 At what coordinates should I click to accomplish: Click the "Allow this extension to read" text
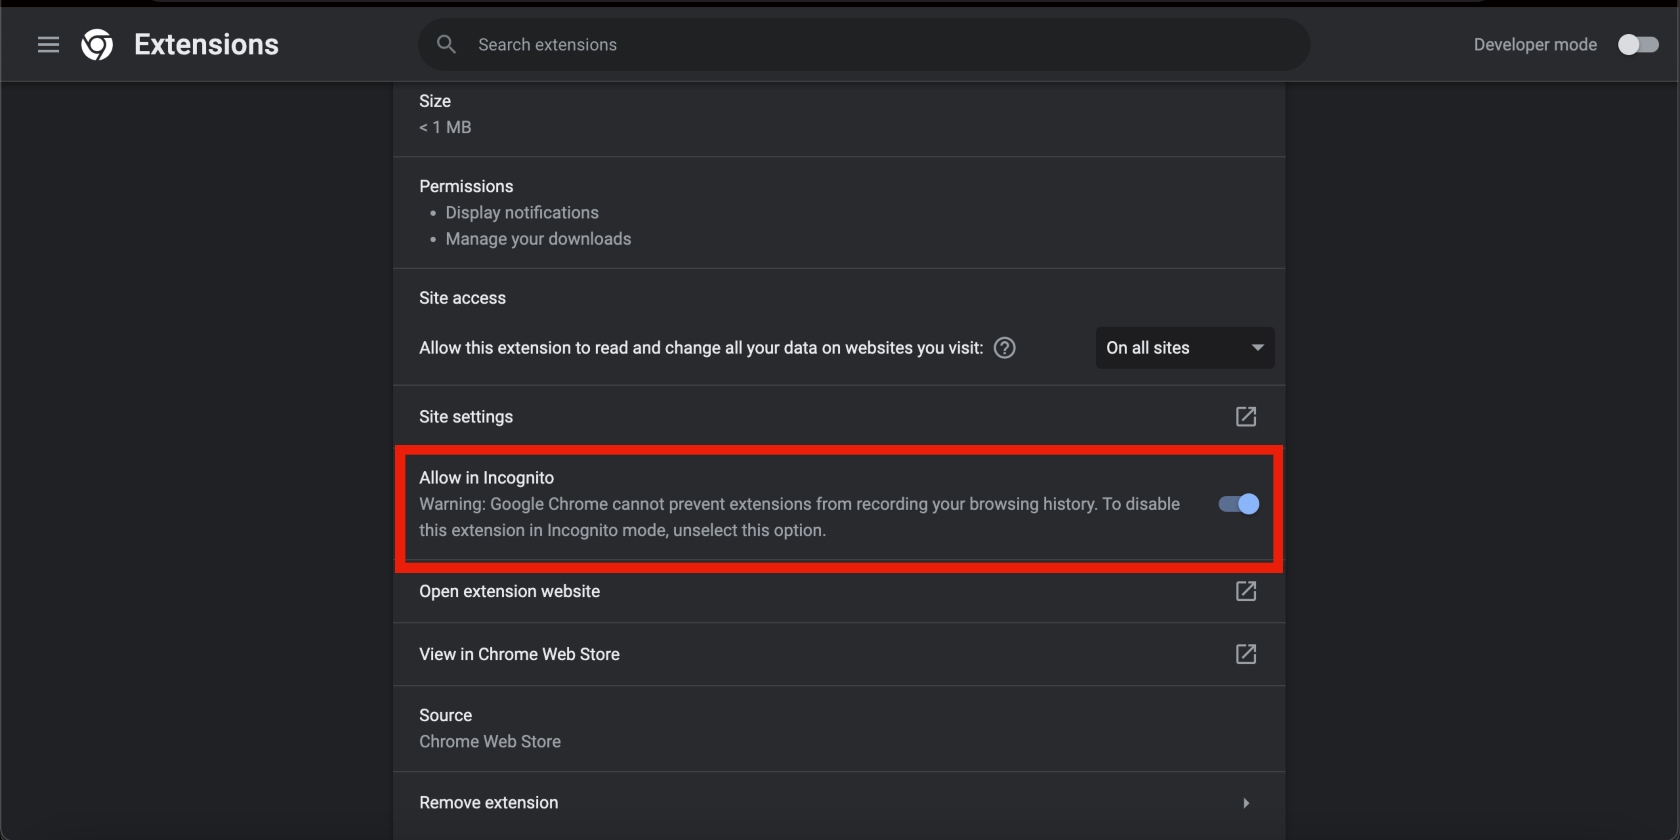(701, 348)
